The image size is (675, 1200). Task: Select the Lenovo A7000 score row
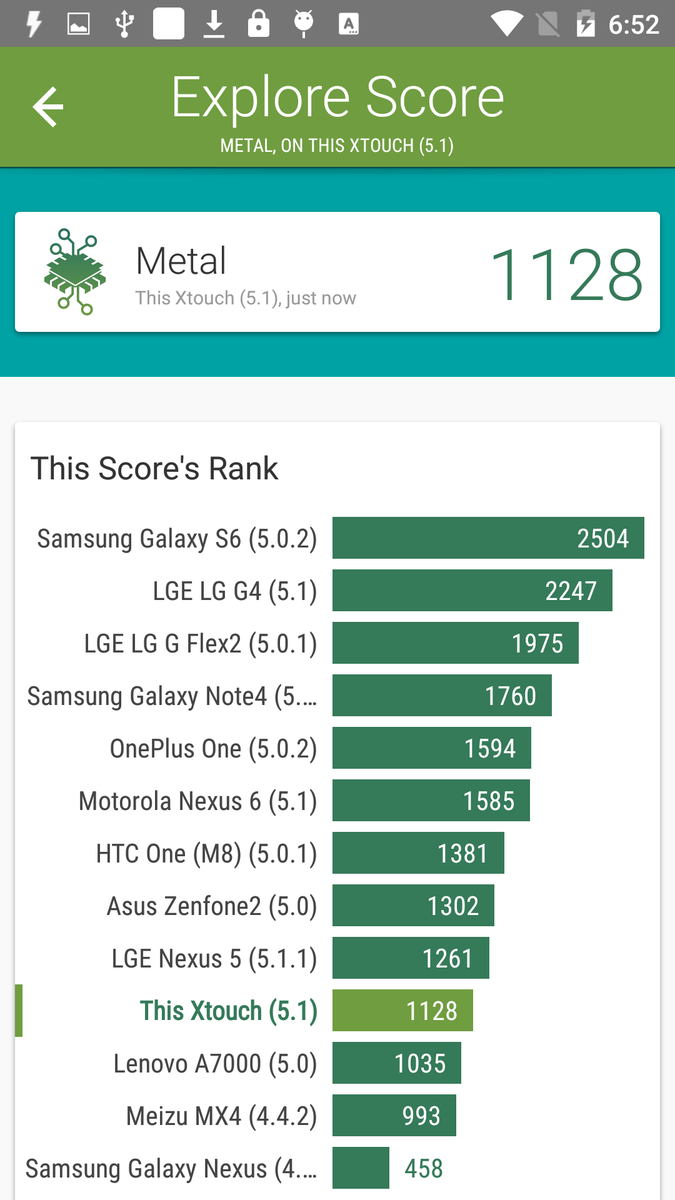[x=337, y=1063]
